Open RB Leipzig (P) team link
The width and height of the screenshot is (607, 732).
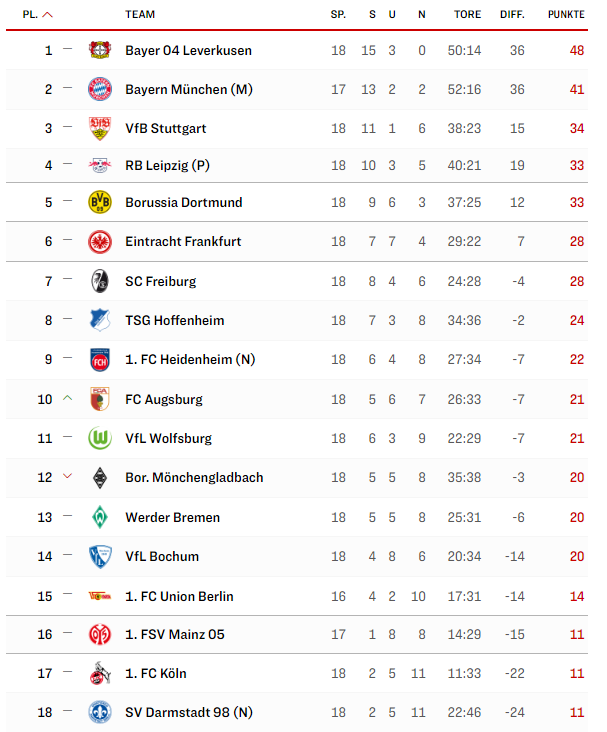pyautogui.click(x=167, y=165)
